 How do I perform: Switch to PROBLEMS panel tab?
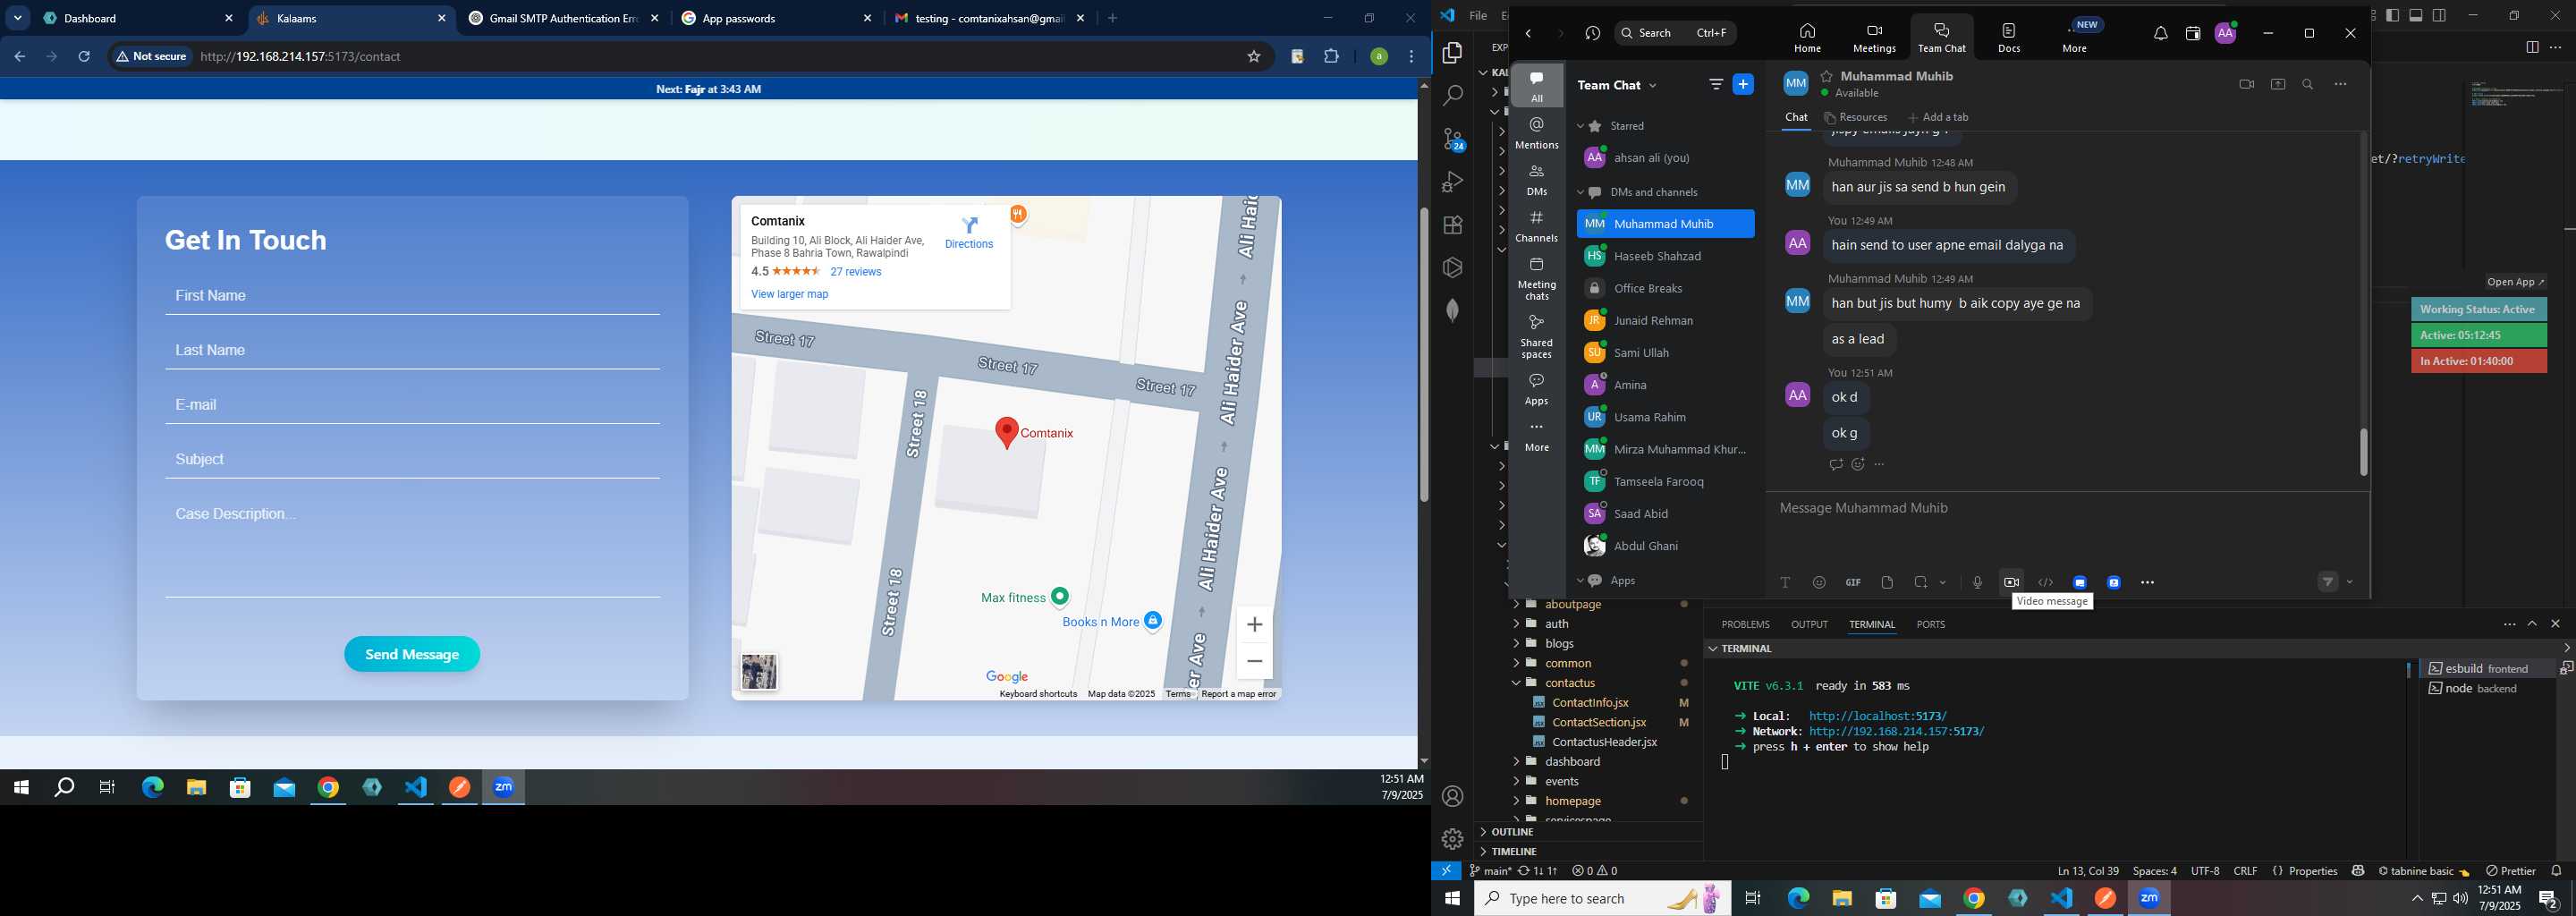(x=1745, y=625)
